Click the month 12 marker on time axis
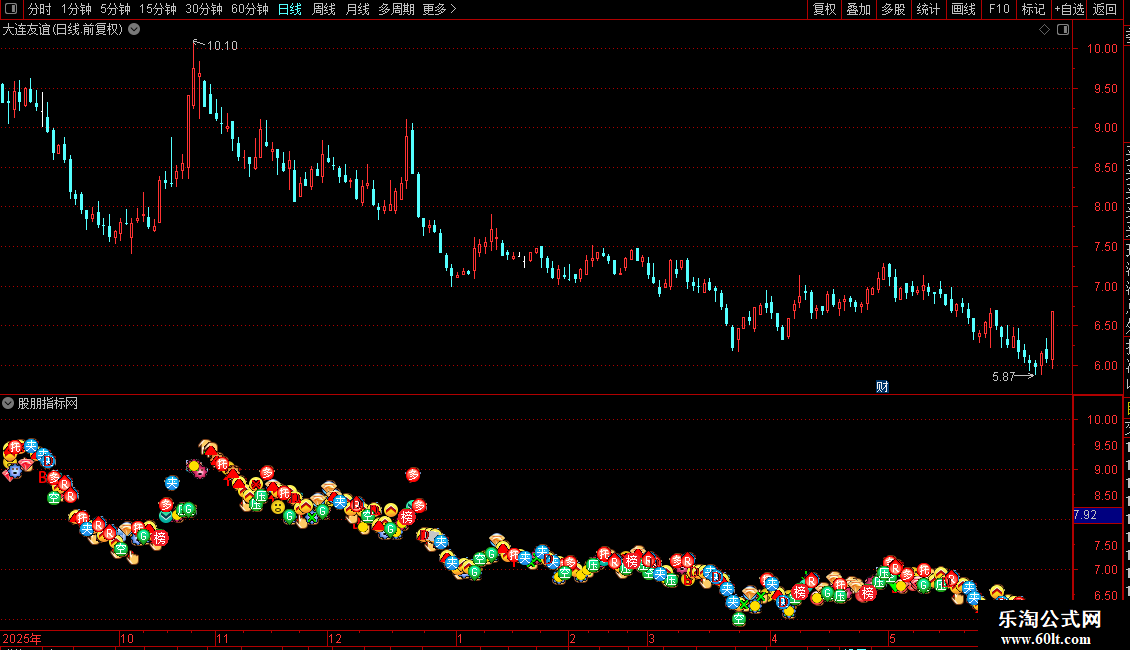The width and height of the screenshot is (1130, 650). 334,638
